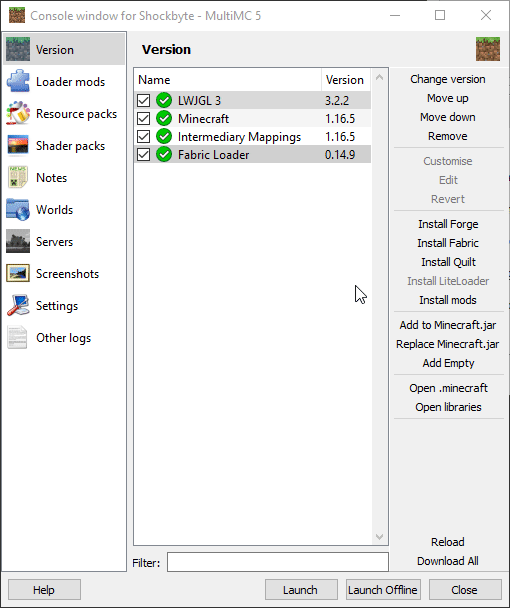Viewport: 510px width, 608px height.
Task: Open the Worlds folder globe icon
Action: pos(18,209)
